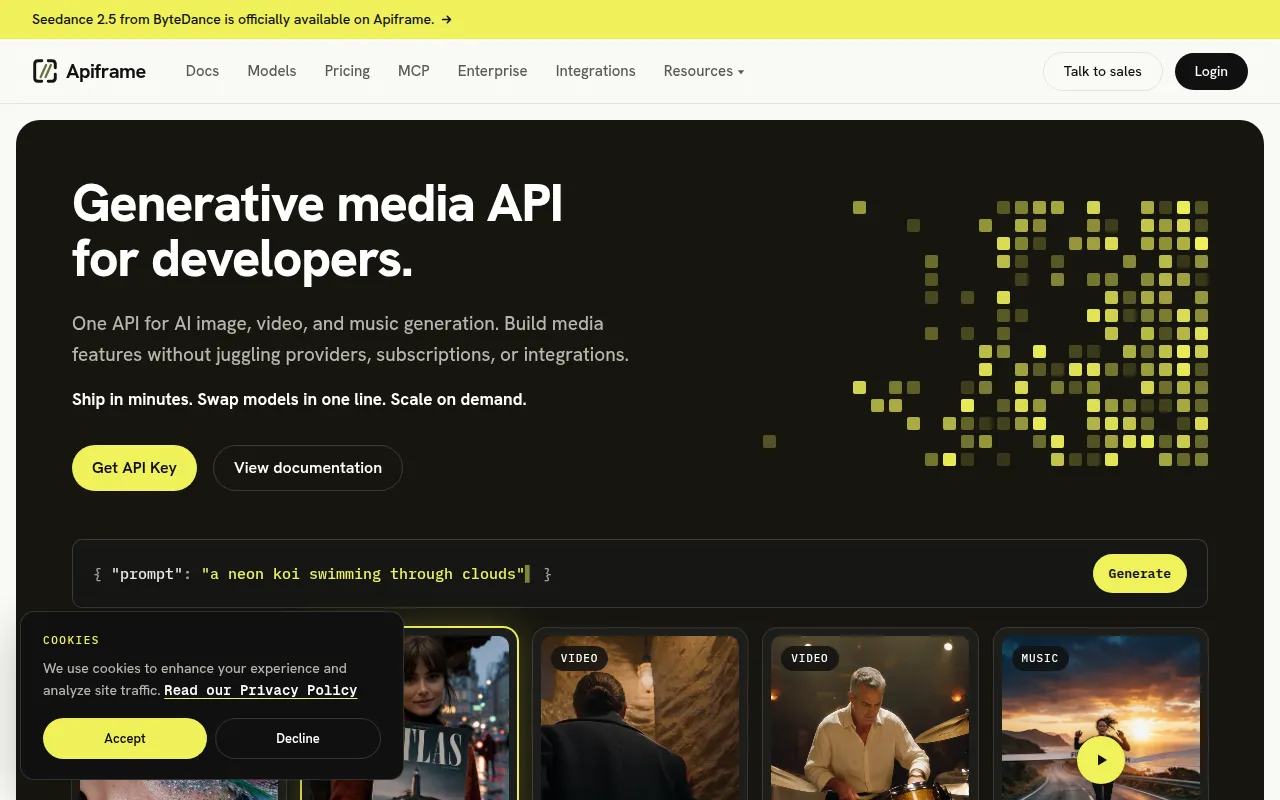Open the Docs menu item
The image size is (1280, 800).
(202, 71)
